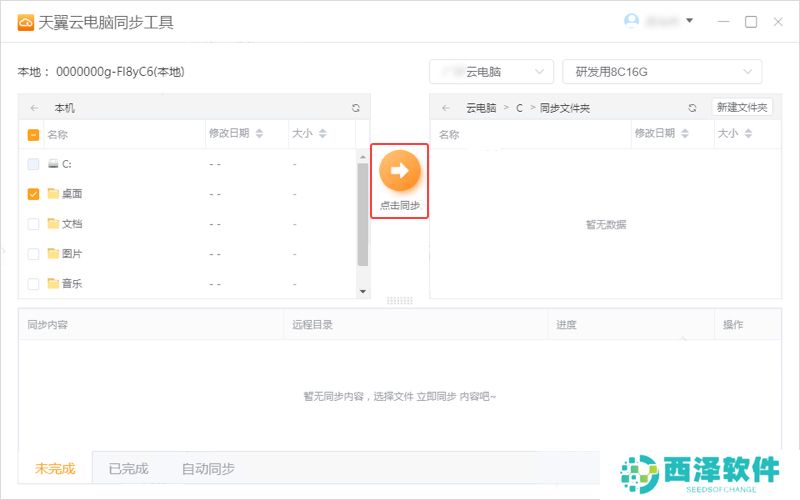Check the 音乐 folder checkbox
The height and width of the screenshot is (500, 800).
pyautogui.click(x=33, y=284)
